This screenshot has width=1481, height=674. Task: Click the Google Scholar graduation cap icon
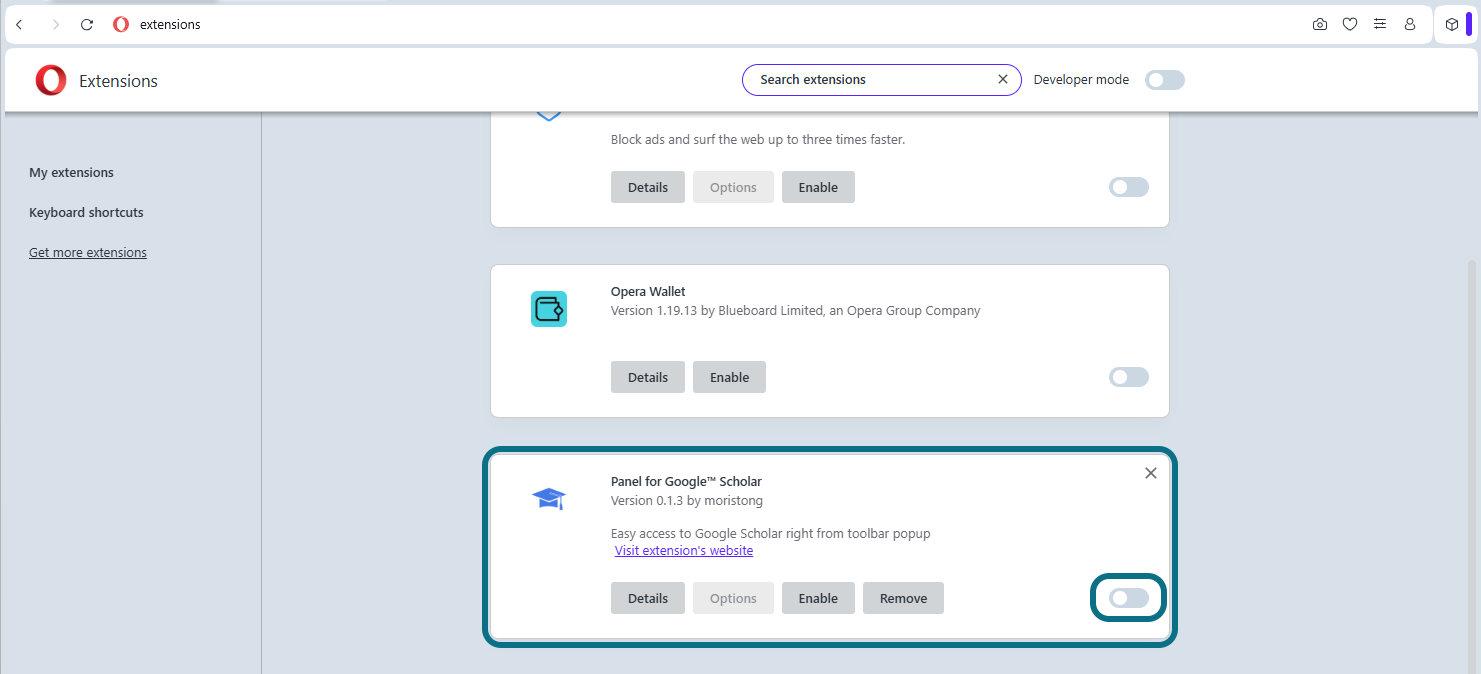tap(549, 498)
